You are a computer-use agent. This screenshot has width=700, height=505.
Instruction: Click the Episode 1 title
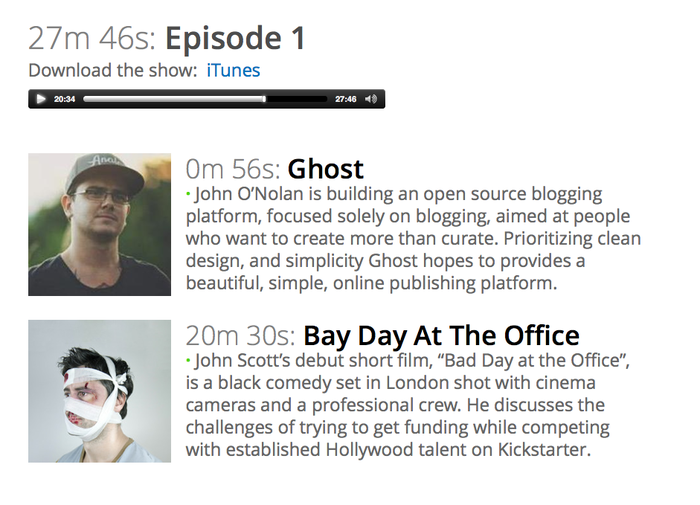pos(235,38)
